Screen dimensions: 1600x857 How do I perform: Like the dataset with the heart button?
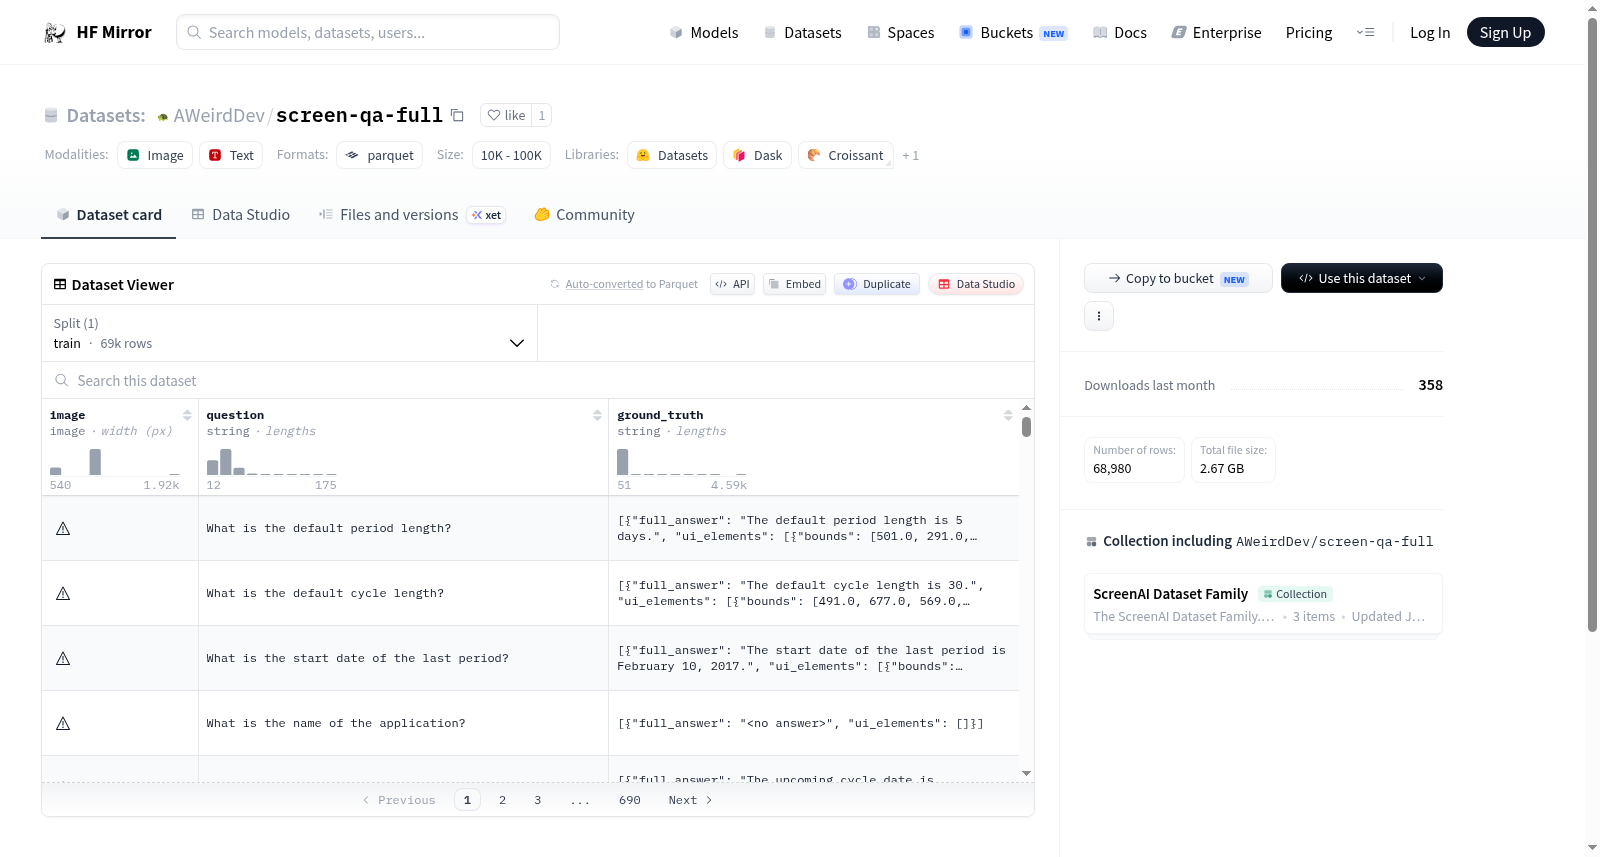[506, 115]
